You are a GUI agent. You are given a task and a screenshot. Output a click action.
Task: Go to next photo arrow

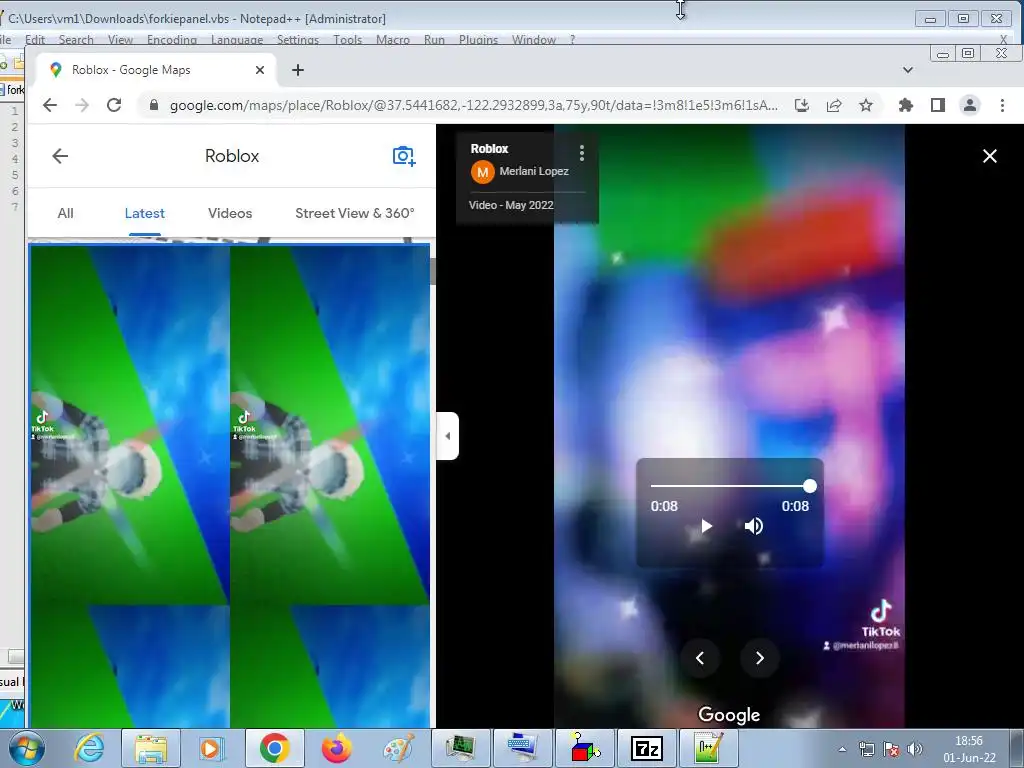tap(760, 658)
